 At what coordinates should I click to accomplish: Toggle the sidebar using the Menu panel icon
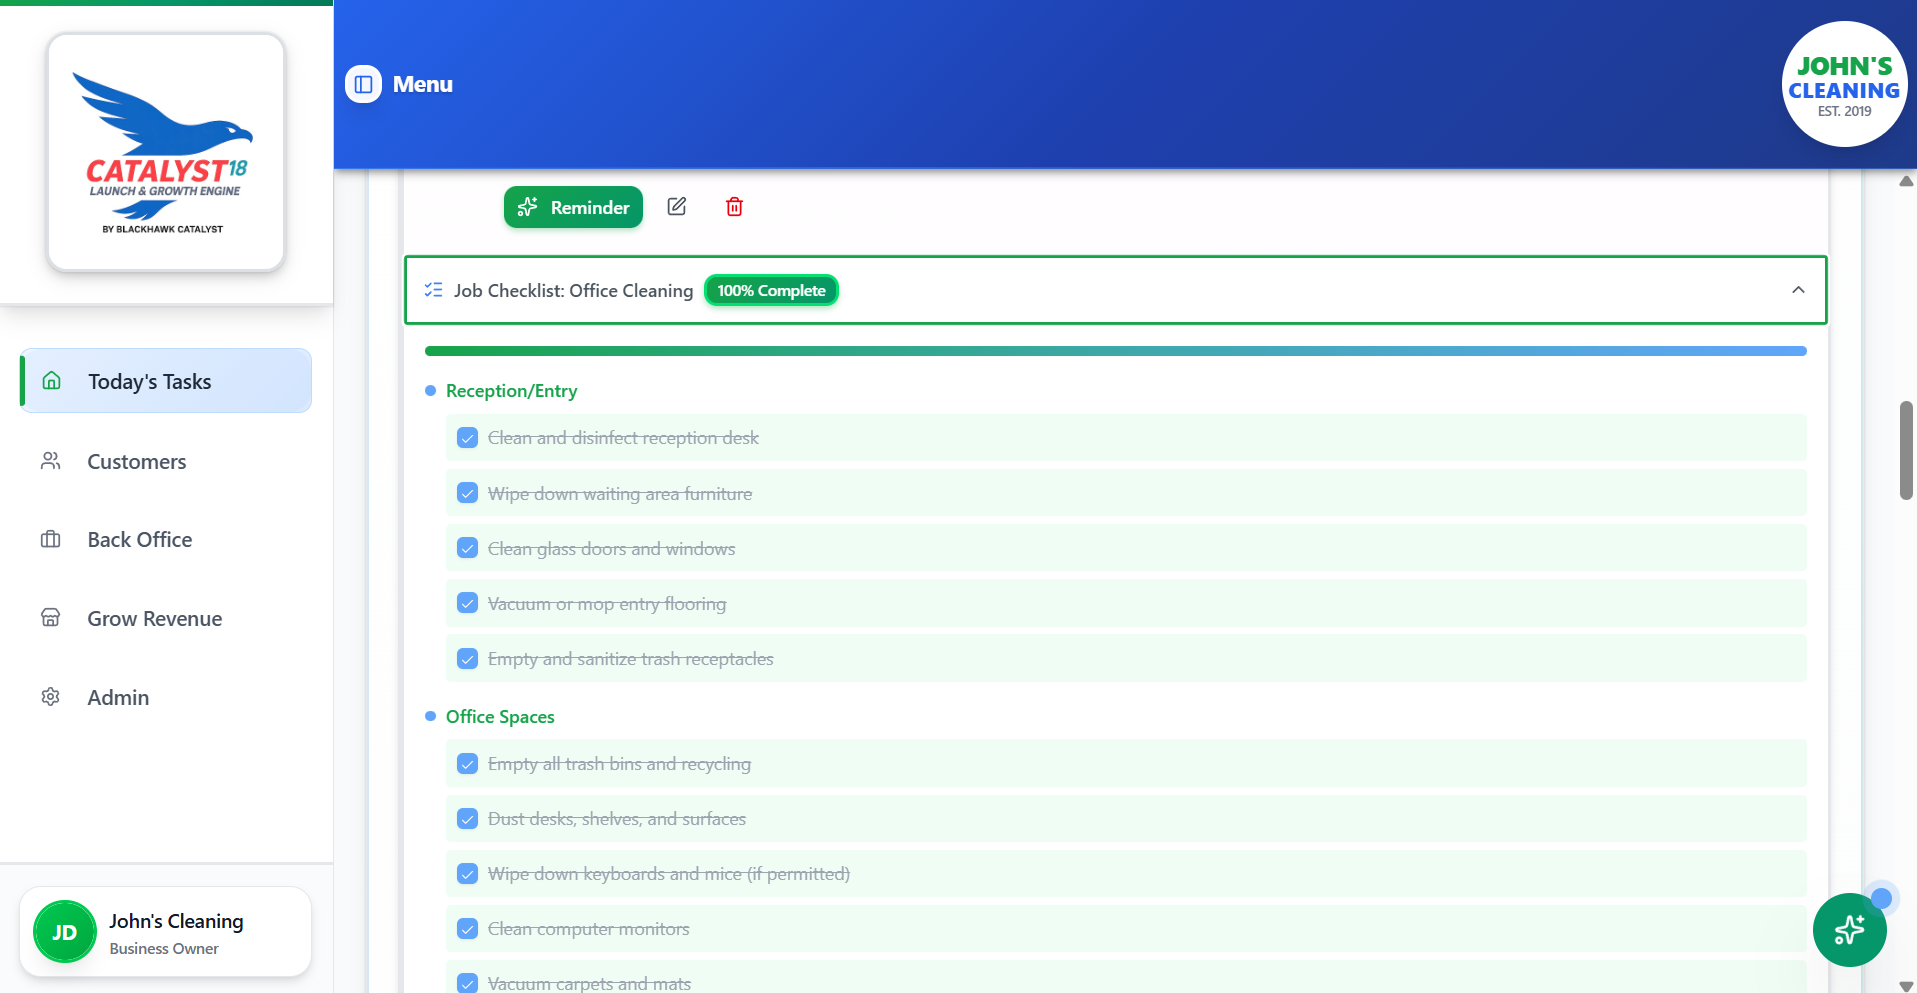pyautogui.click(x=362, y=84)
